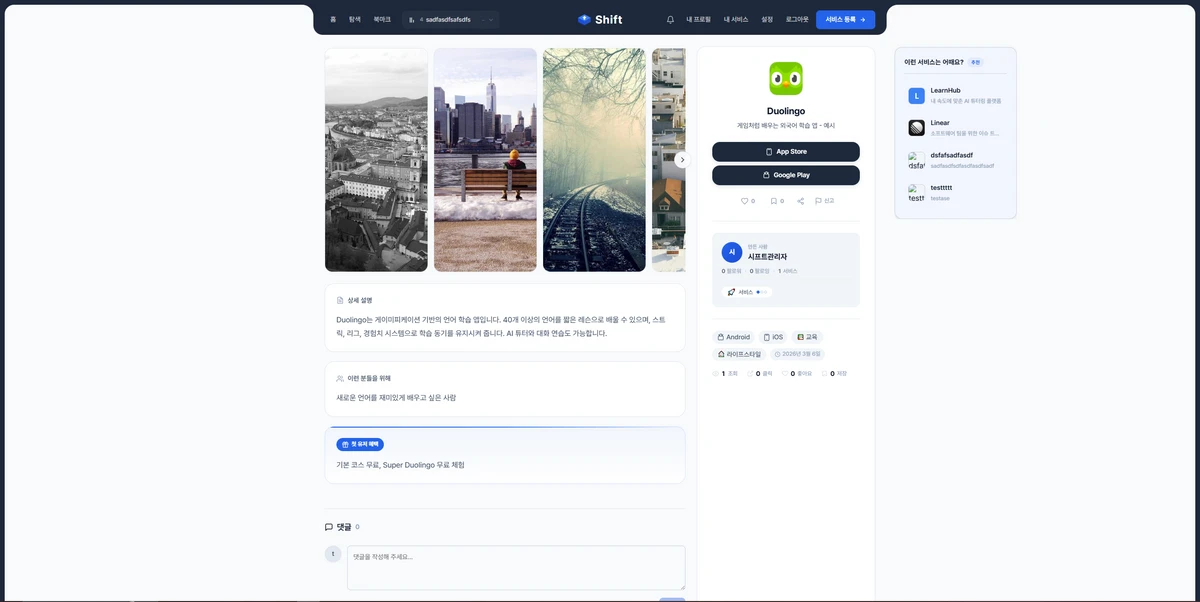Open 내 프로필 in the navbar
Viewport: 1200px width, 602px height.
pyautogui.click(x=699, y=19)
